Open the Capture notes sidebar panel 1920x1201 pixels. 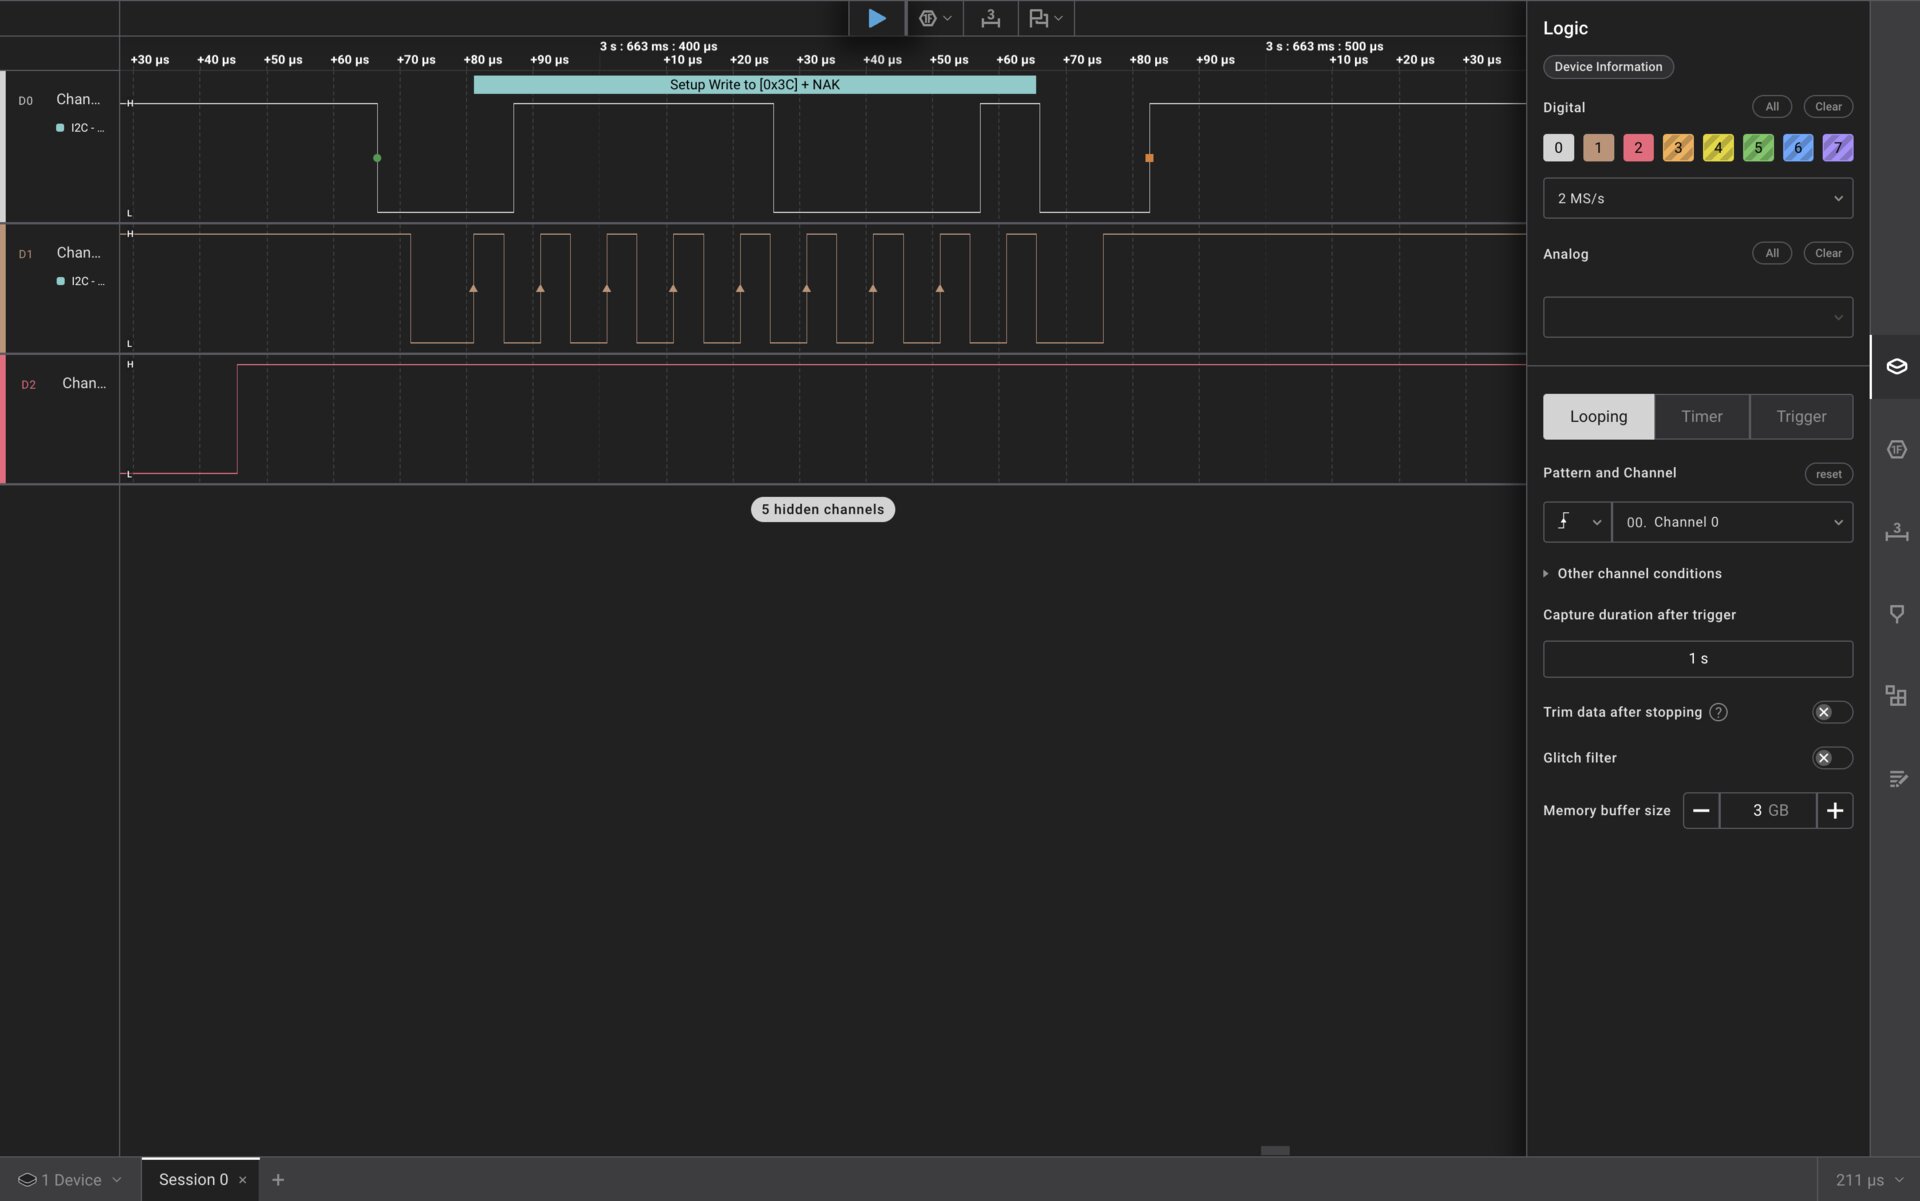pyautogui.click(x=1897, y=779)
